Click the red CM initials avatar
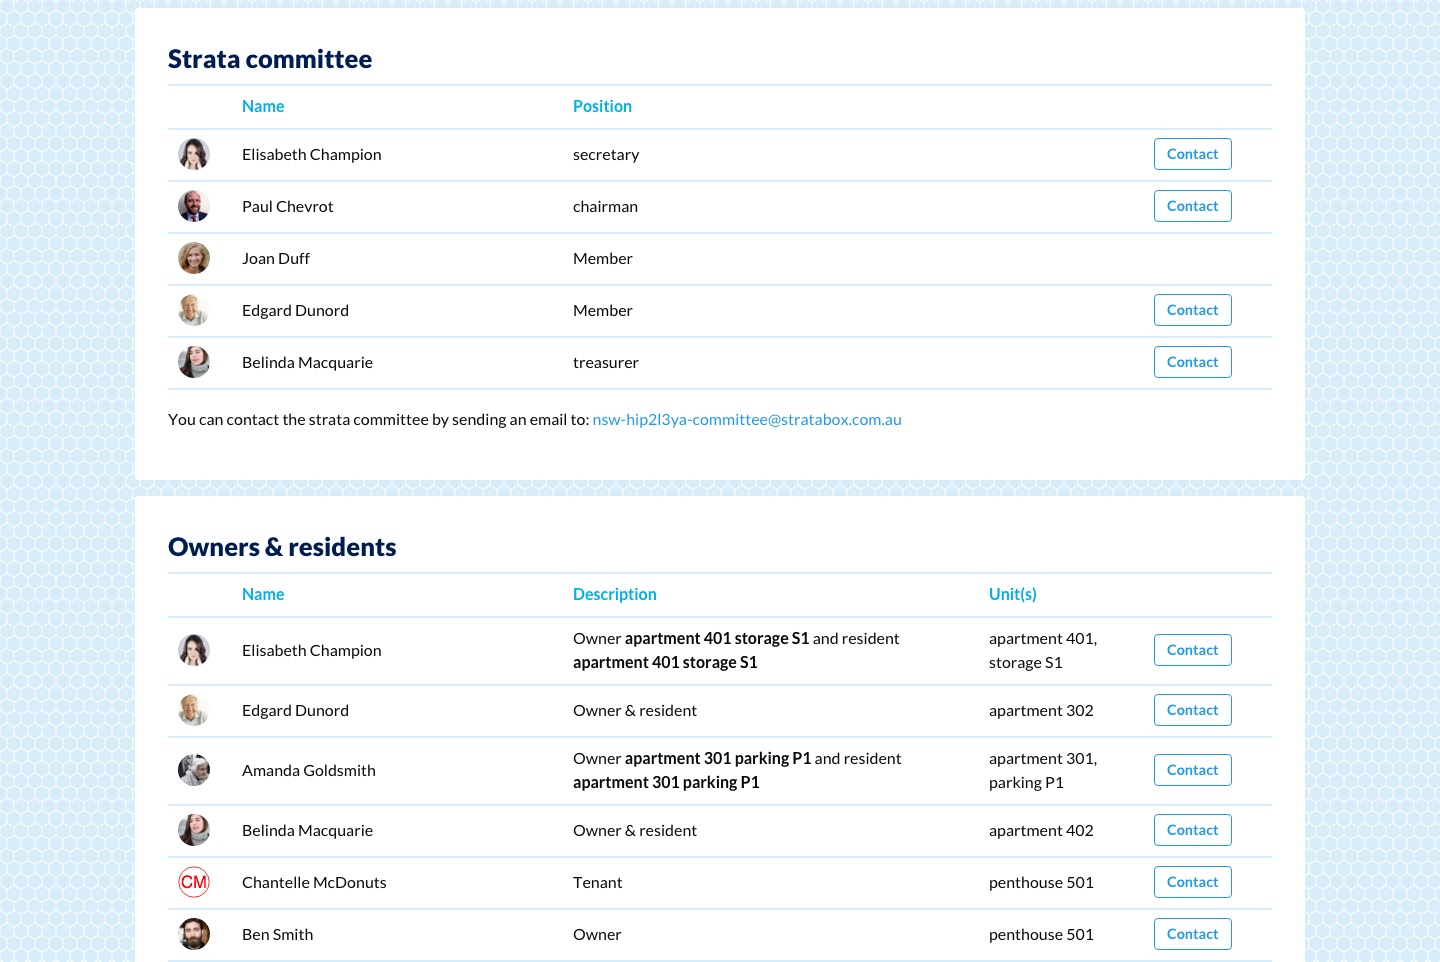 pos(194,882)
